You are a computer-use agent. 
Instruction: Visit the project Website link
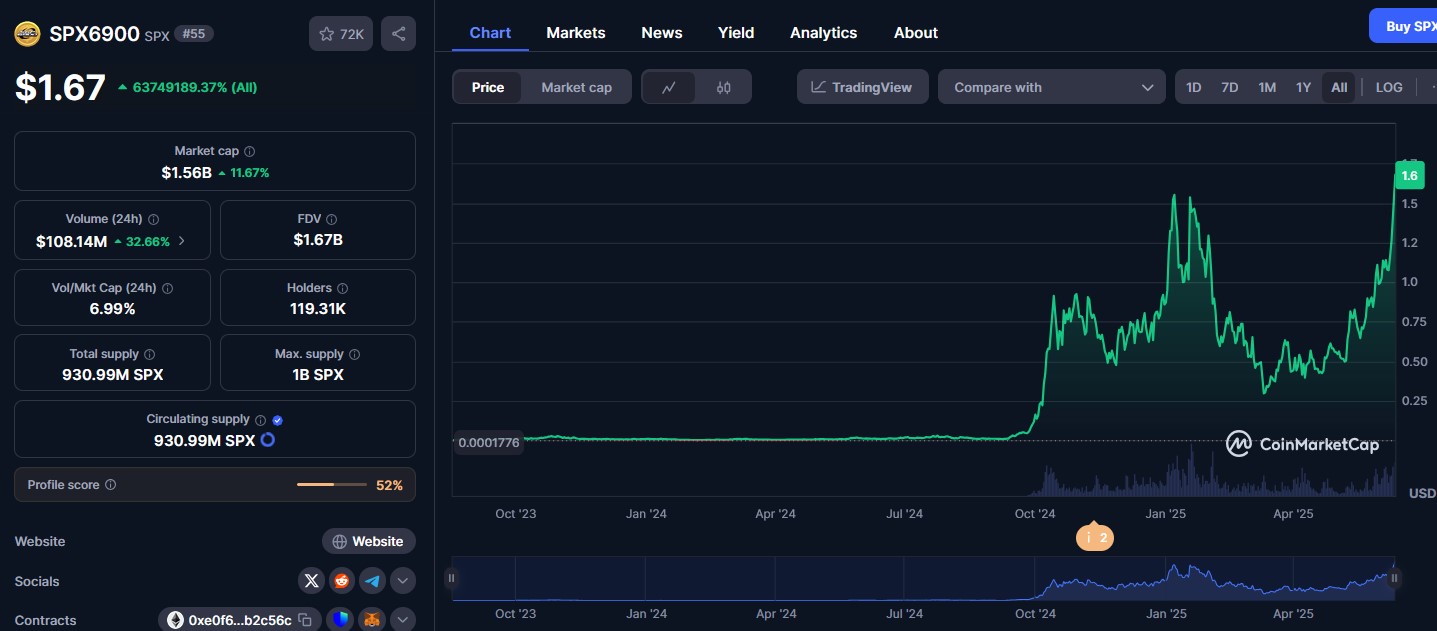click(x=368, y=541)
